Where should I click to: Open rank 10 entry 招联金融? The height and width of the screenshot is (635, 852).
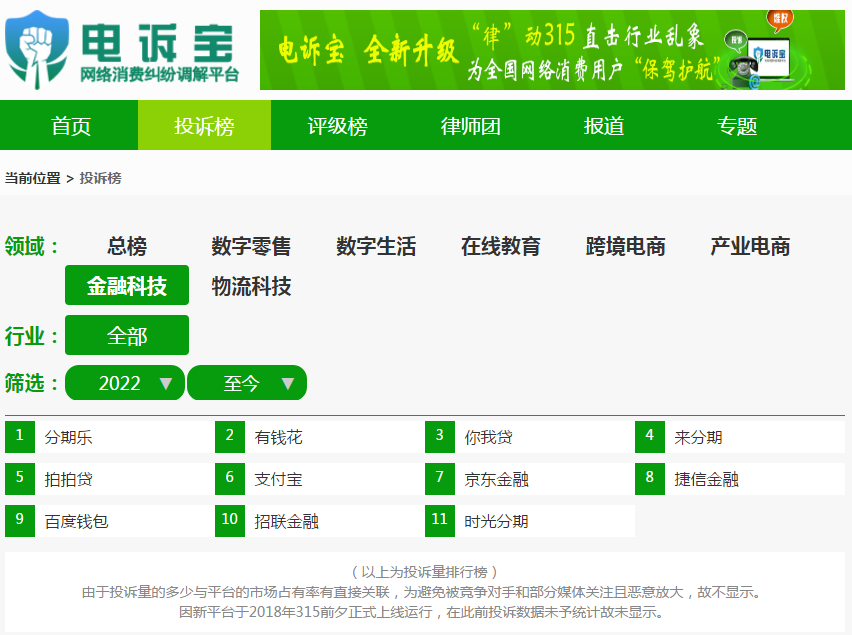(x=320, y=521)
